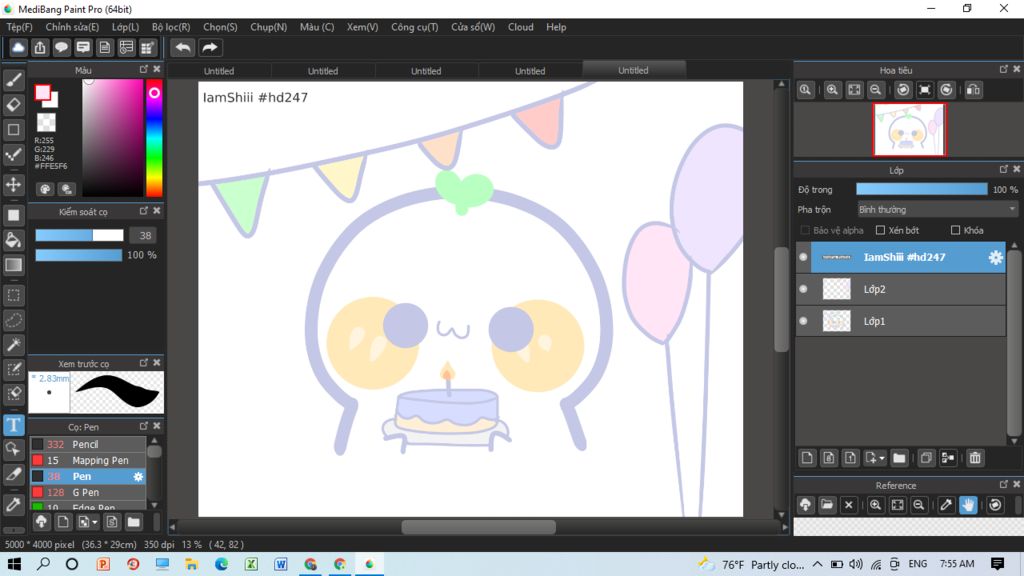Zoom in on the Reference panel

point(876,505)
